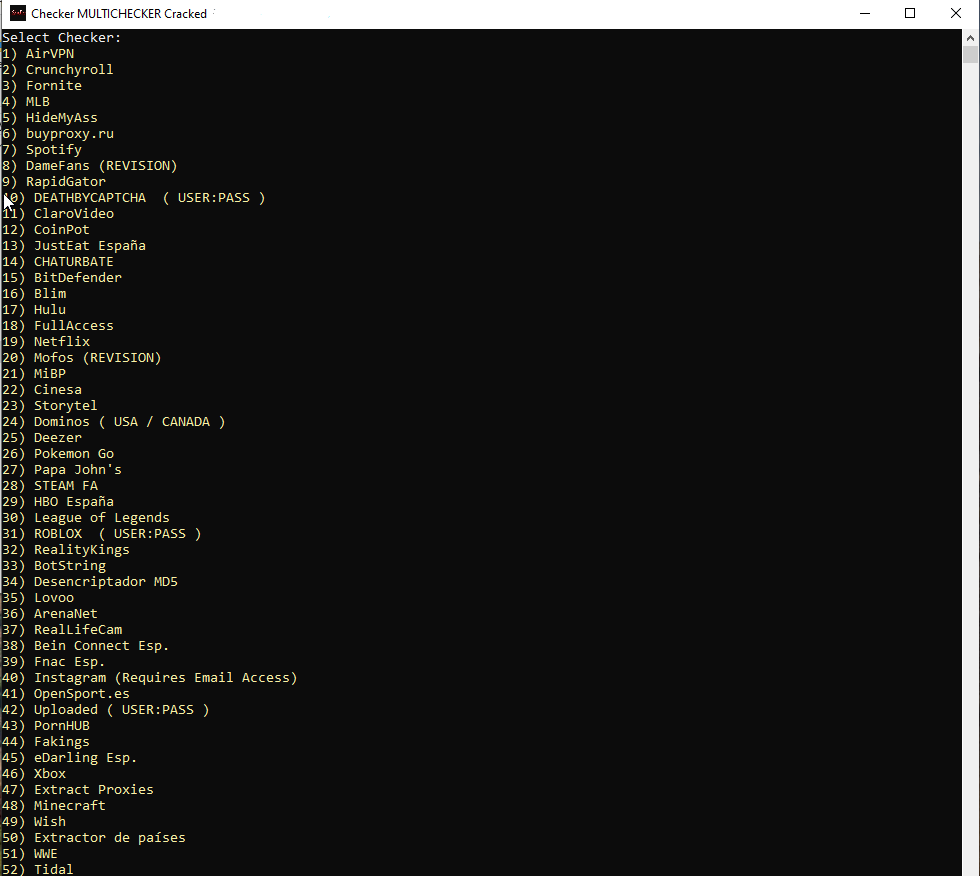Click the scrollbar up arrow

pos(970,38)
